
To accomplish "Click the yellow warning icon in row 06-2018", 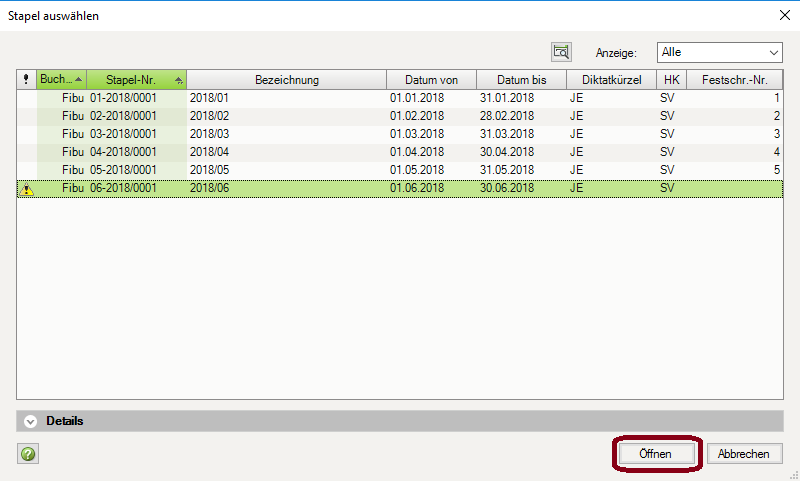I will 27,189.
